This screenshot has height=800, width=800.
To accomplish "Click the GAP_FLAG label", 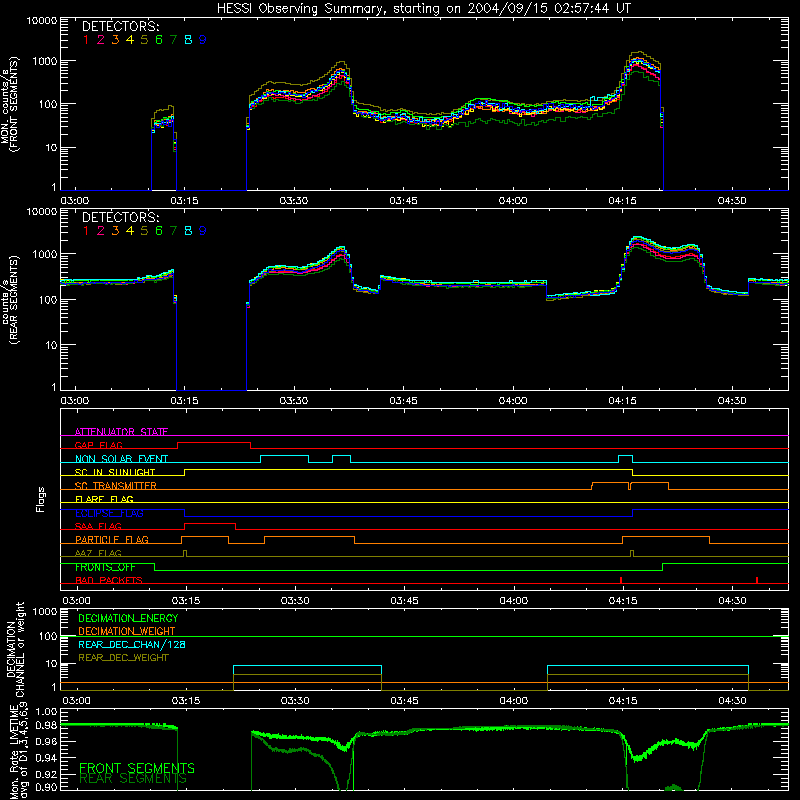I will [x=98, y=445].
